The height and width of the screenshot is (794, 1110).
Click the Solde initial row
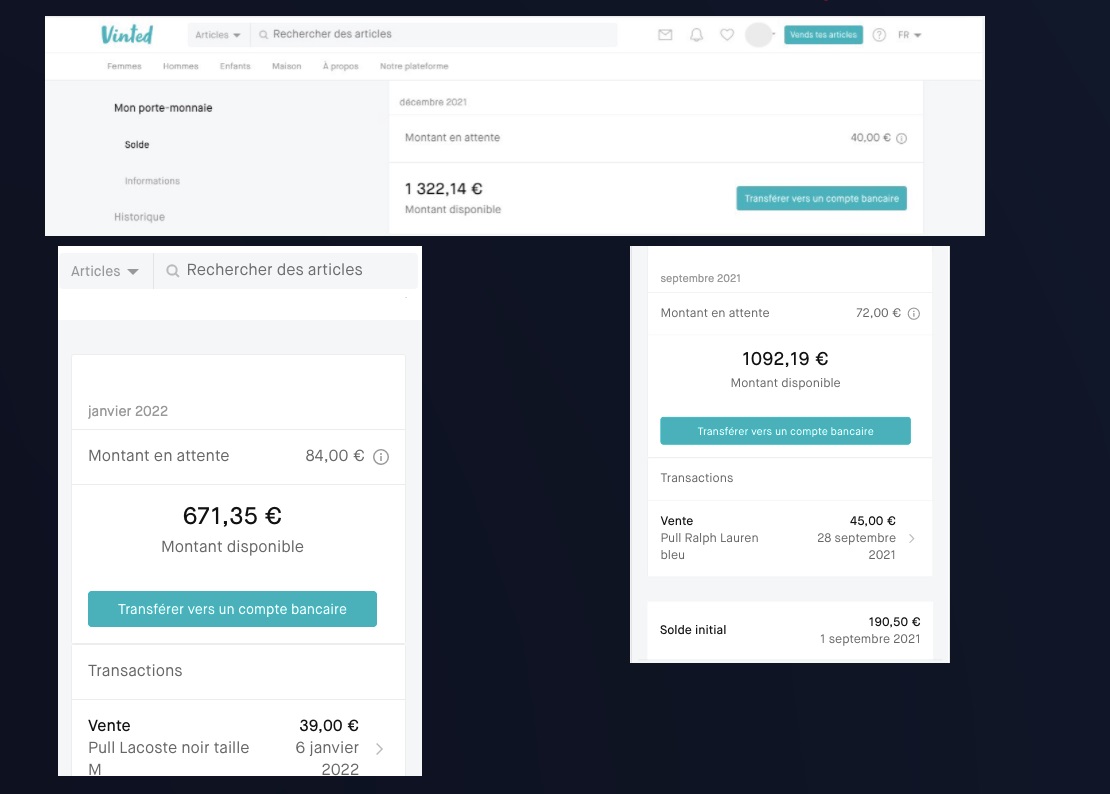[x=789, y=630]
